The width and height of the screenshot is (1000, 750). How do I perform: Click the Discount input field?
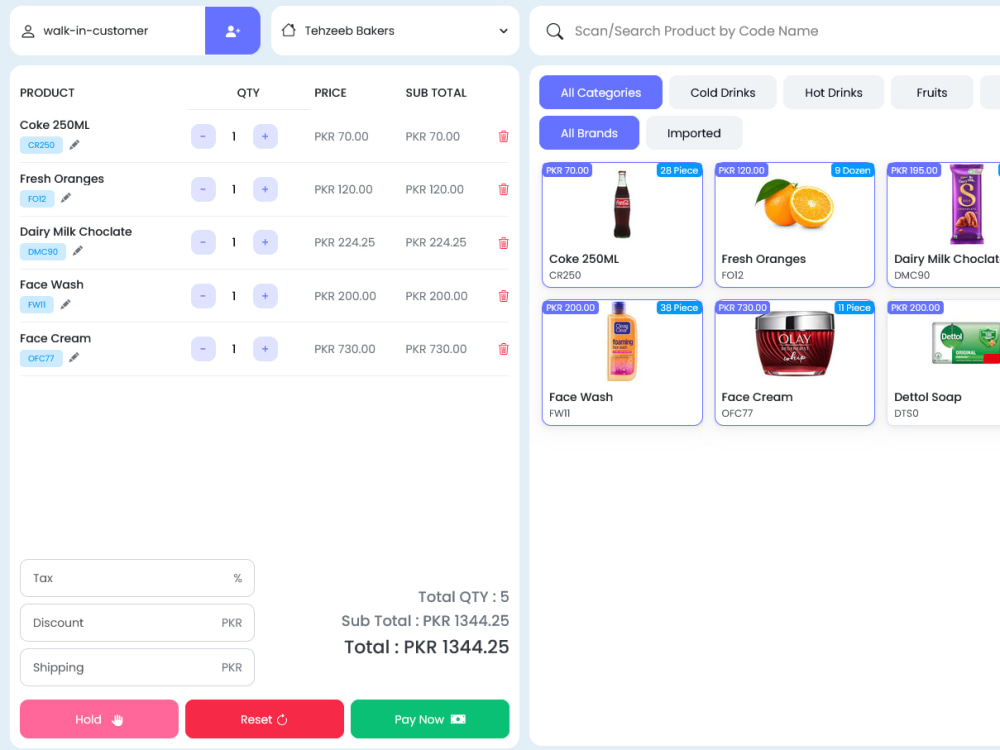[137, 622]
